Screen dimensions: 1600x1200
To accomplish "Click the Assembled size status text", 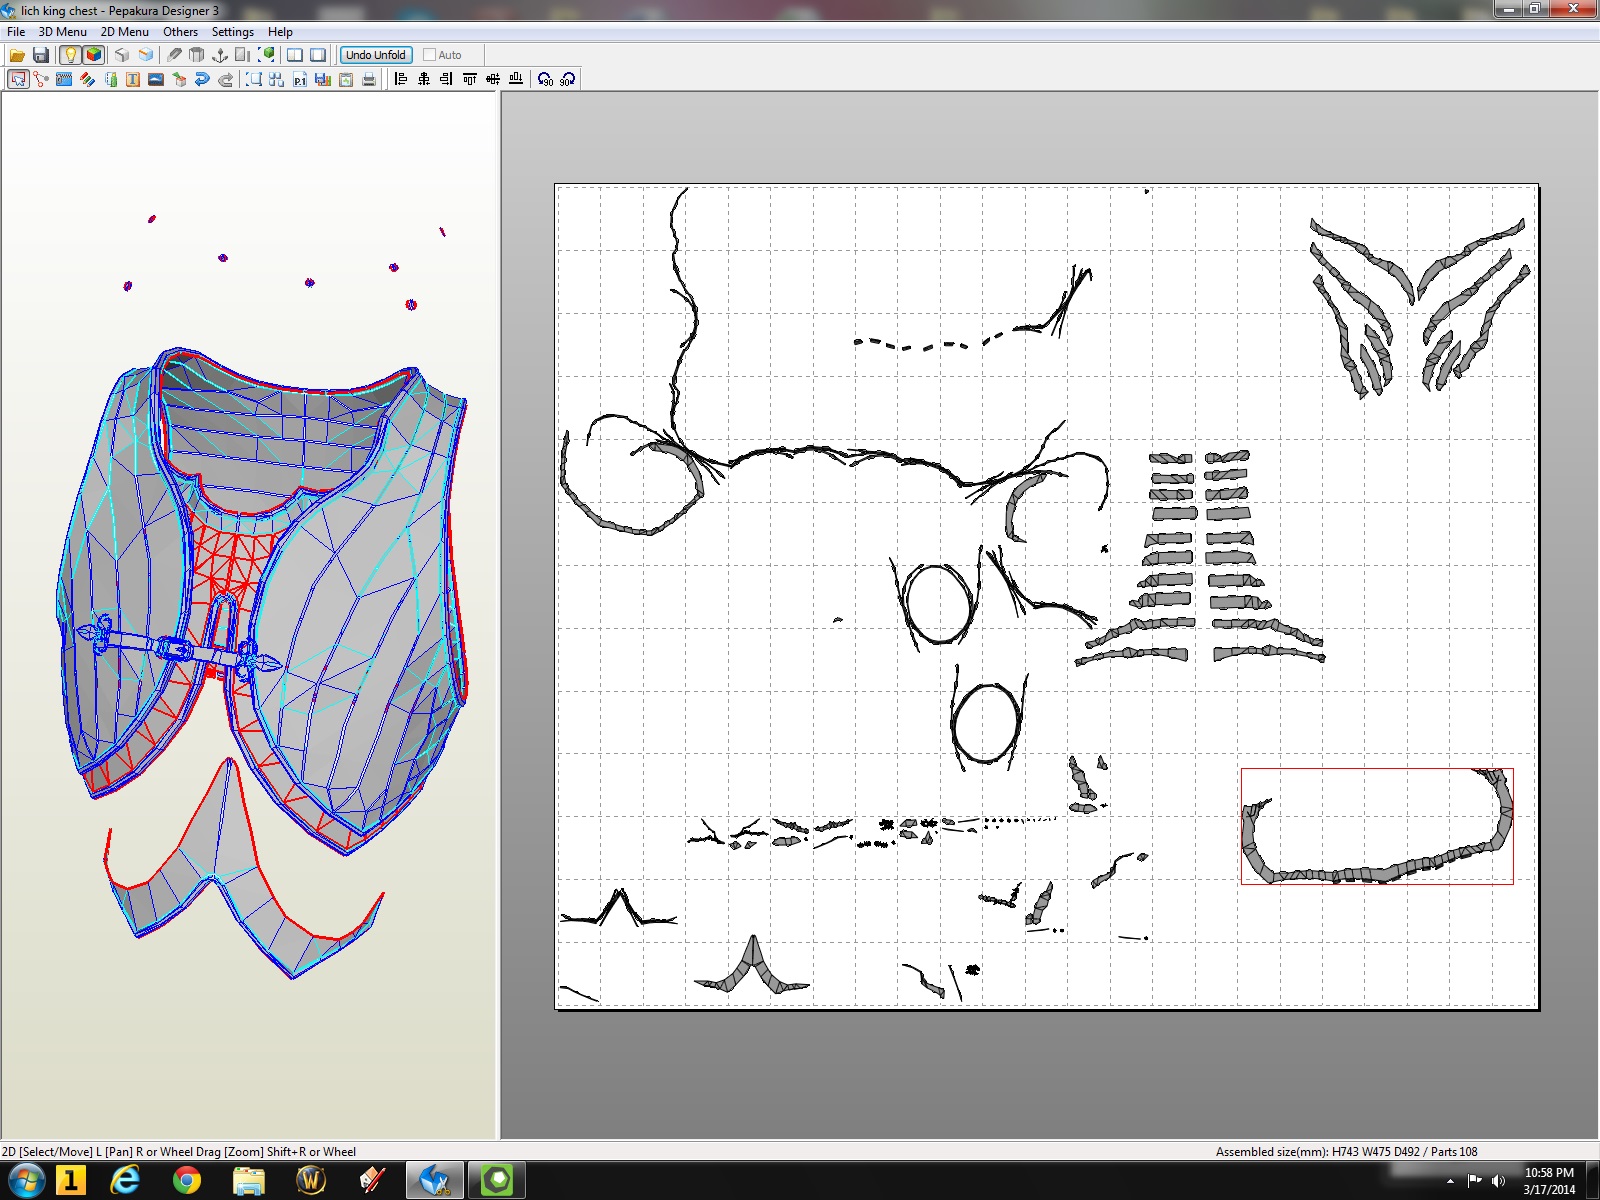I will (1346, 1152).
